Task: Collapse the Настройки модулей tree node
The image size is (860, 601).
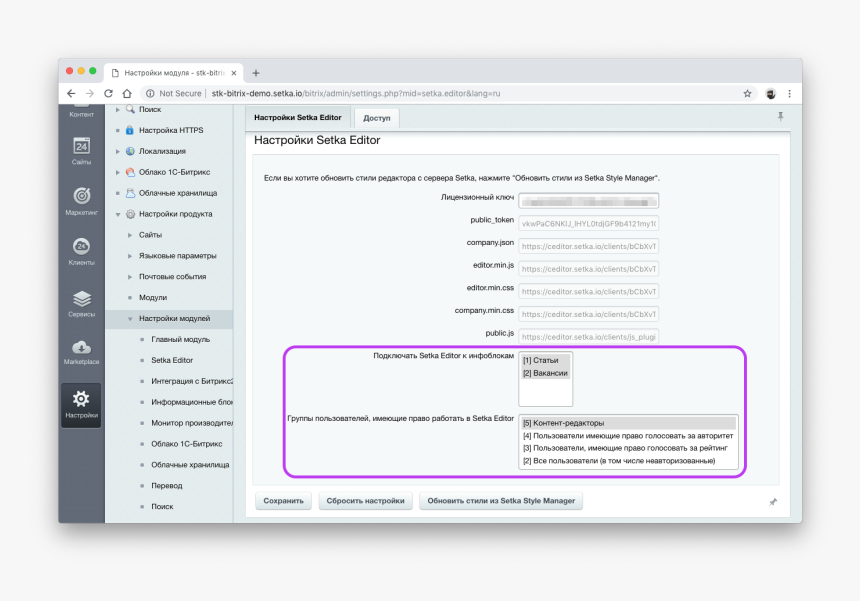Action: 129,319
